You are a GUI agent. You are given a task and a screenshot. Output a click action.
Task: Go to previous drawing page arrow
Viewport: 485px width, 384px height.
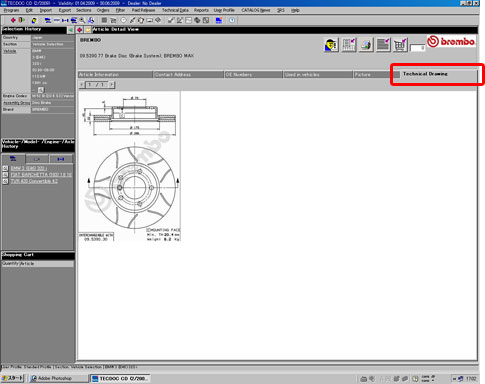[x=82, y=85]
